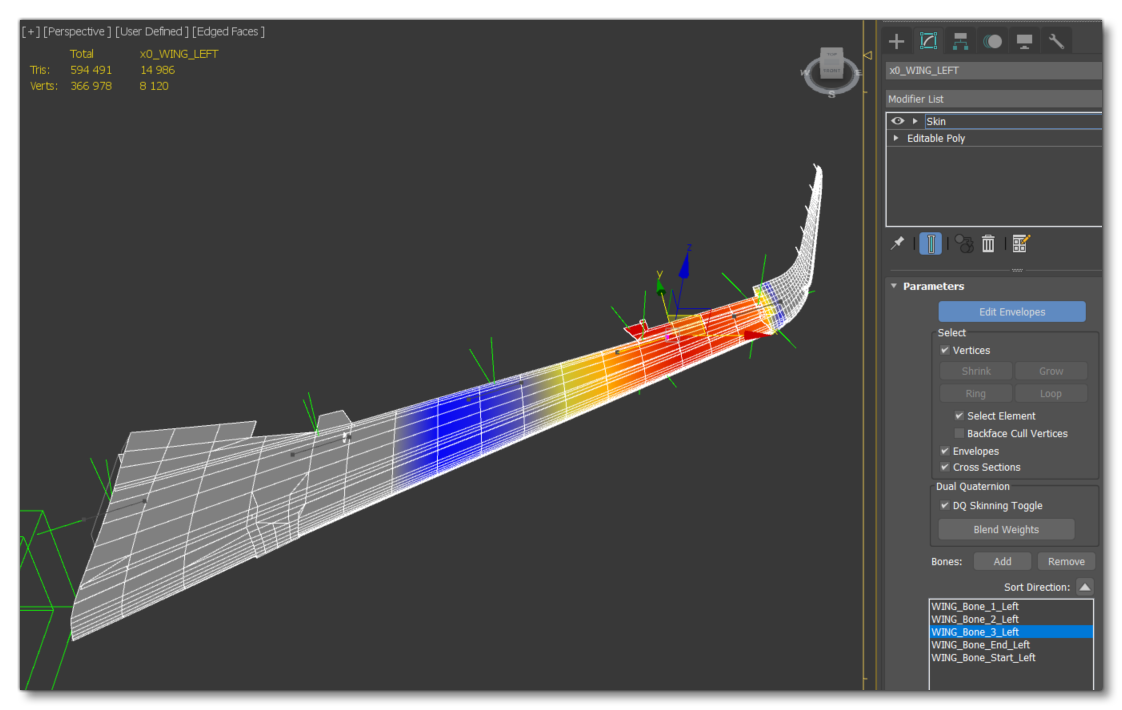Click the Pin Stack icon

898,243
